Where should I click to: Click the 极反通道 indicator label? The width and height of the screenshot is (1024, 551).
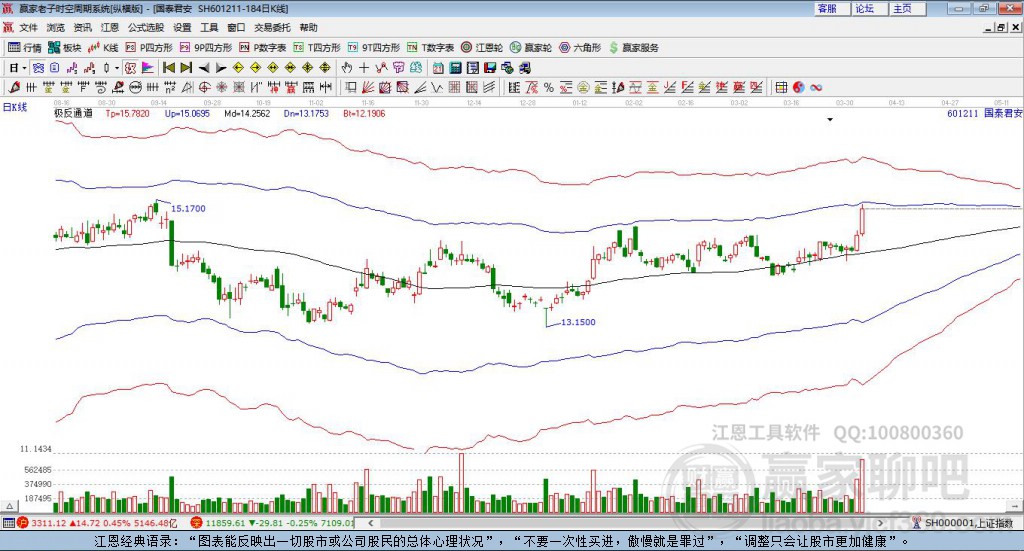(73, 113)
